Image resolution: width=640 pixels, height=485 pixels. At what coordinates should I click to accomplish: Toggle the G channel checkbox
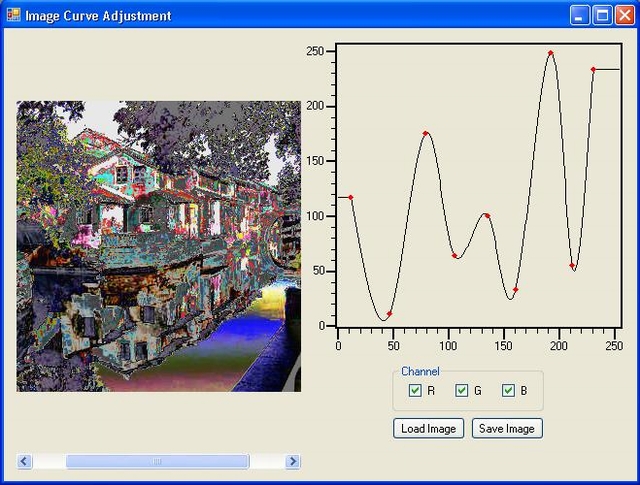coord(462,390)
